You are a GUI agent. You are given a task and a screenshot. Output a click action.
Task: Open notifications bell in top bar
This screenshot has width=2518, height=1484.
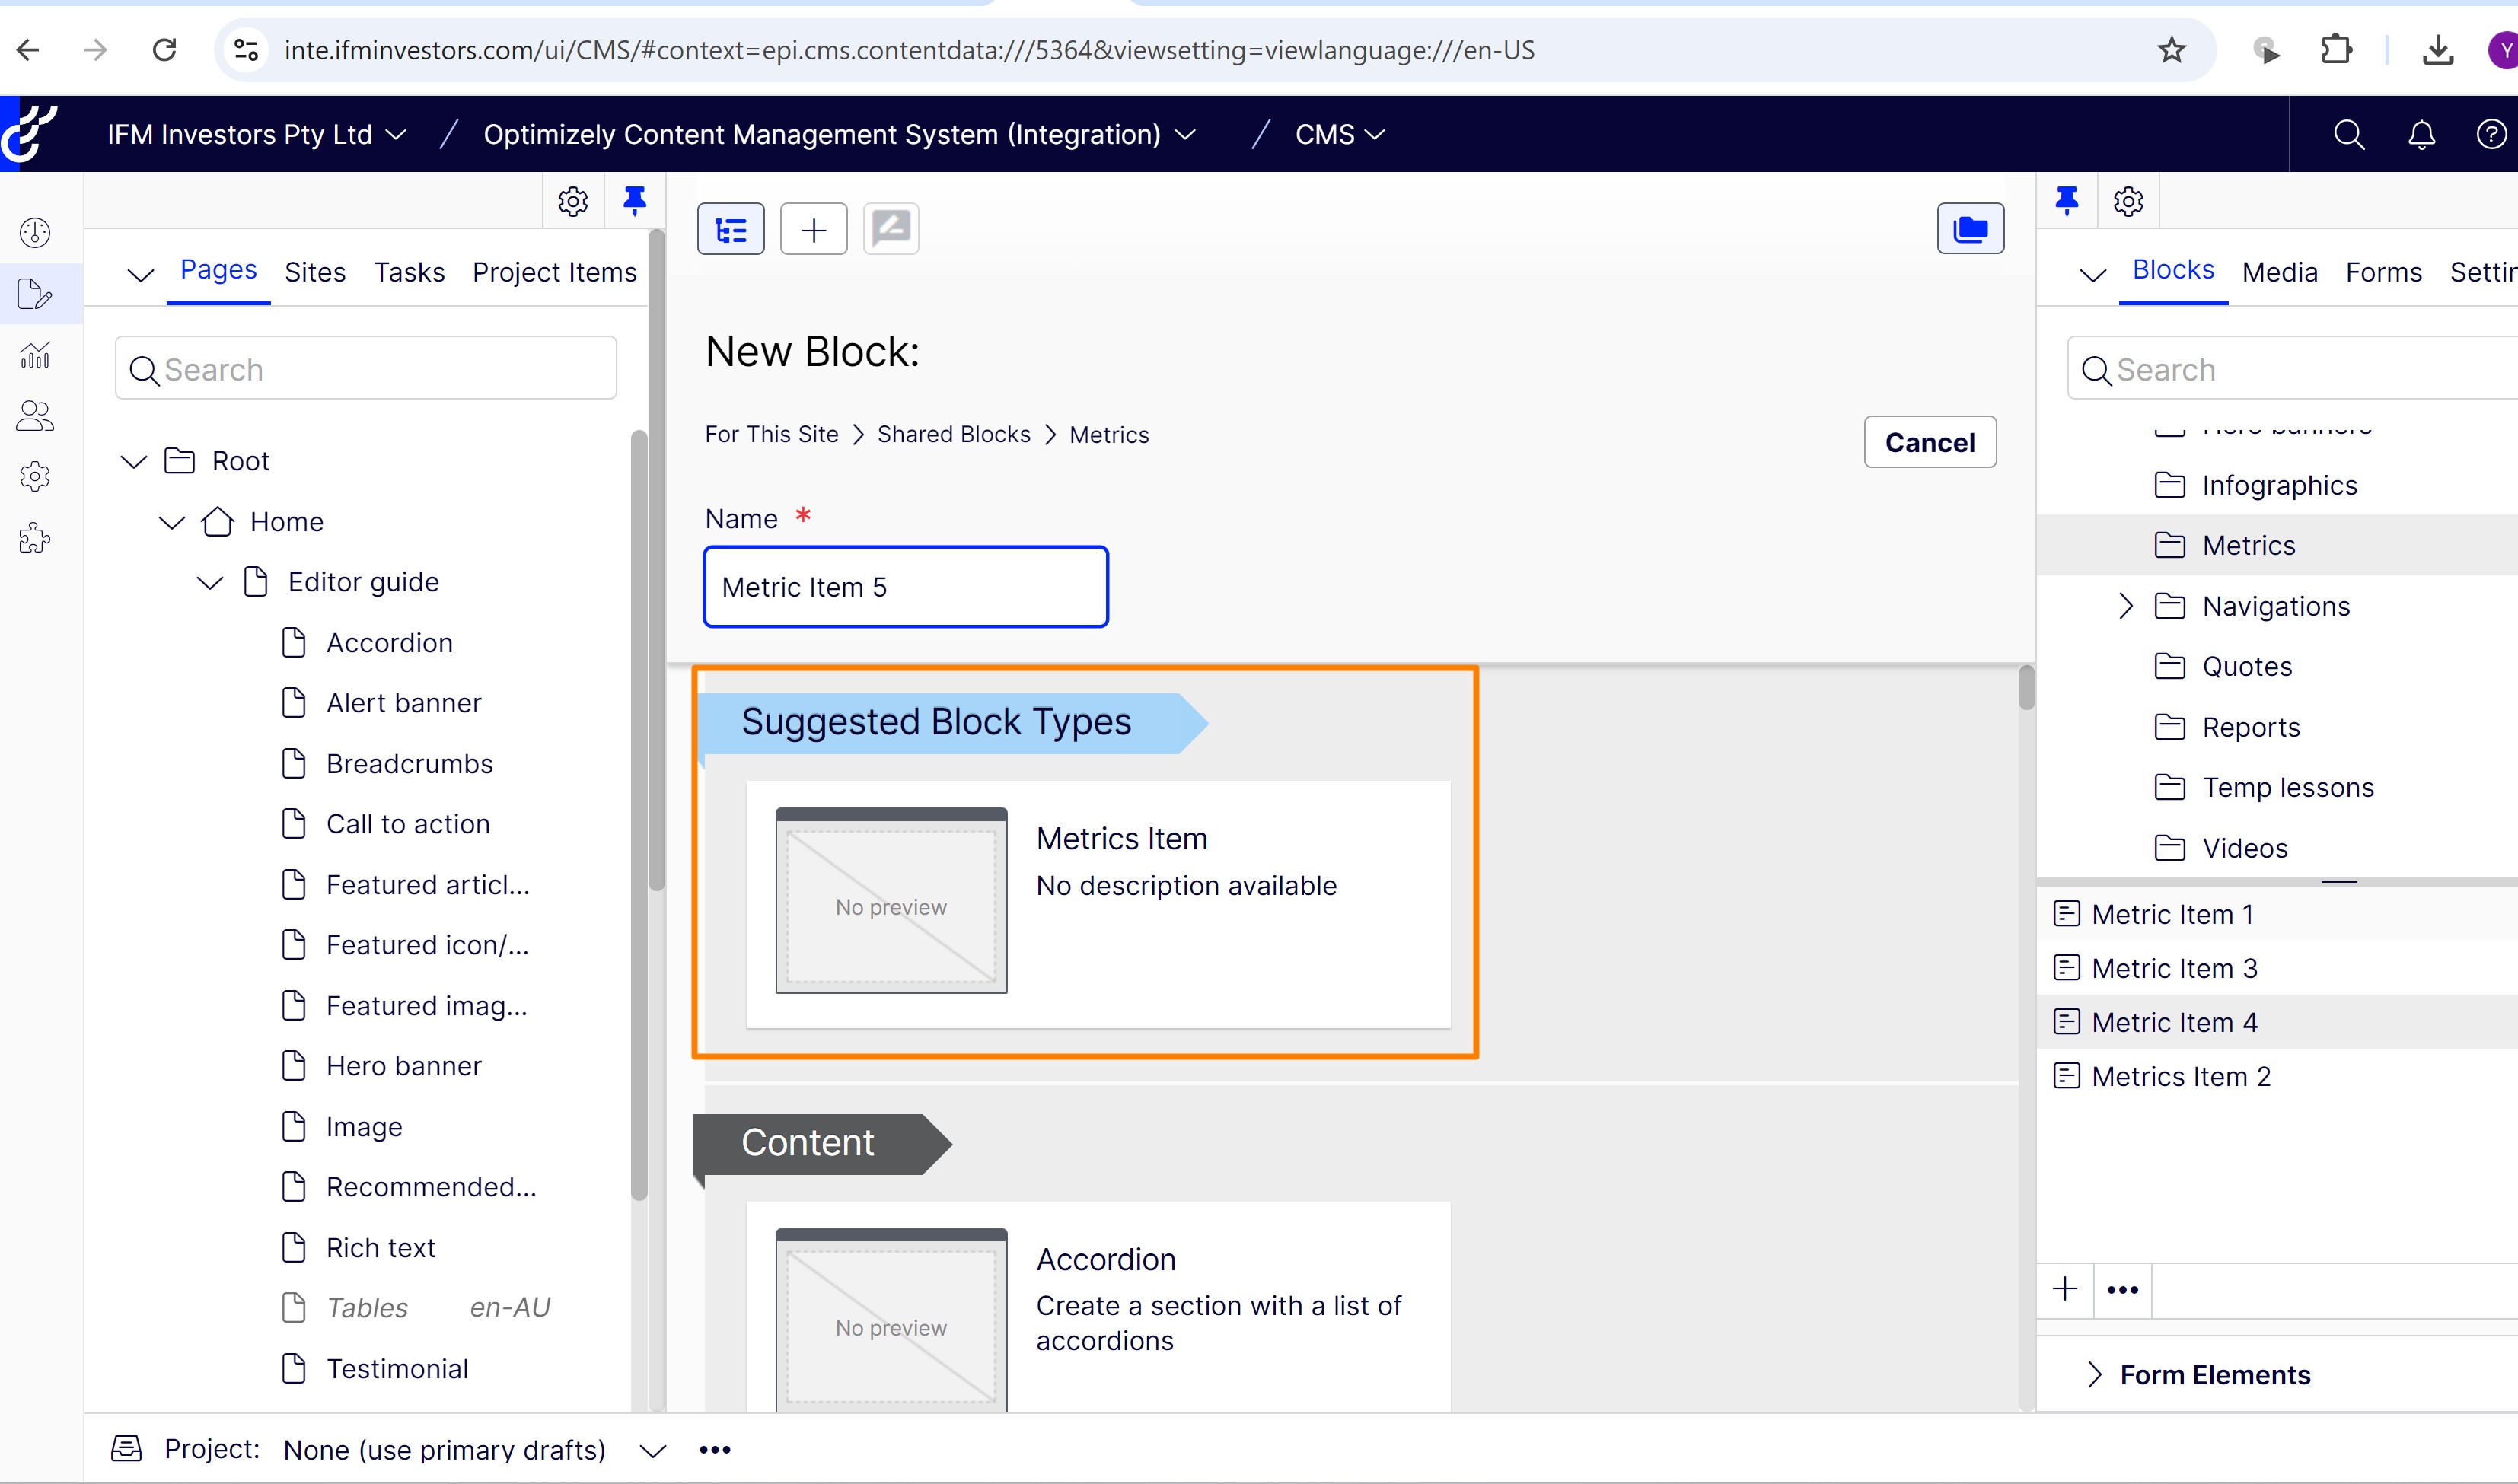click(2421, 134)
